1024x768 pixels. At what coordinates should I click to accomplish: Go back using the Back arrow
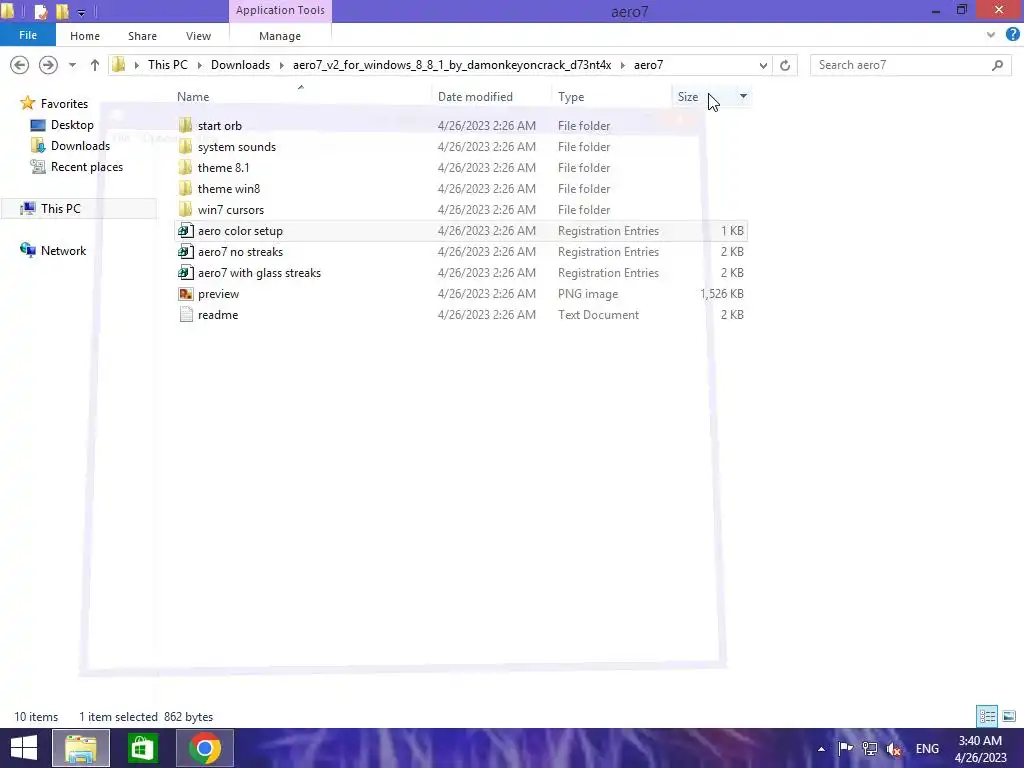[20, 65]
